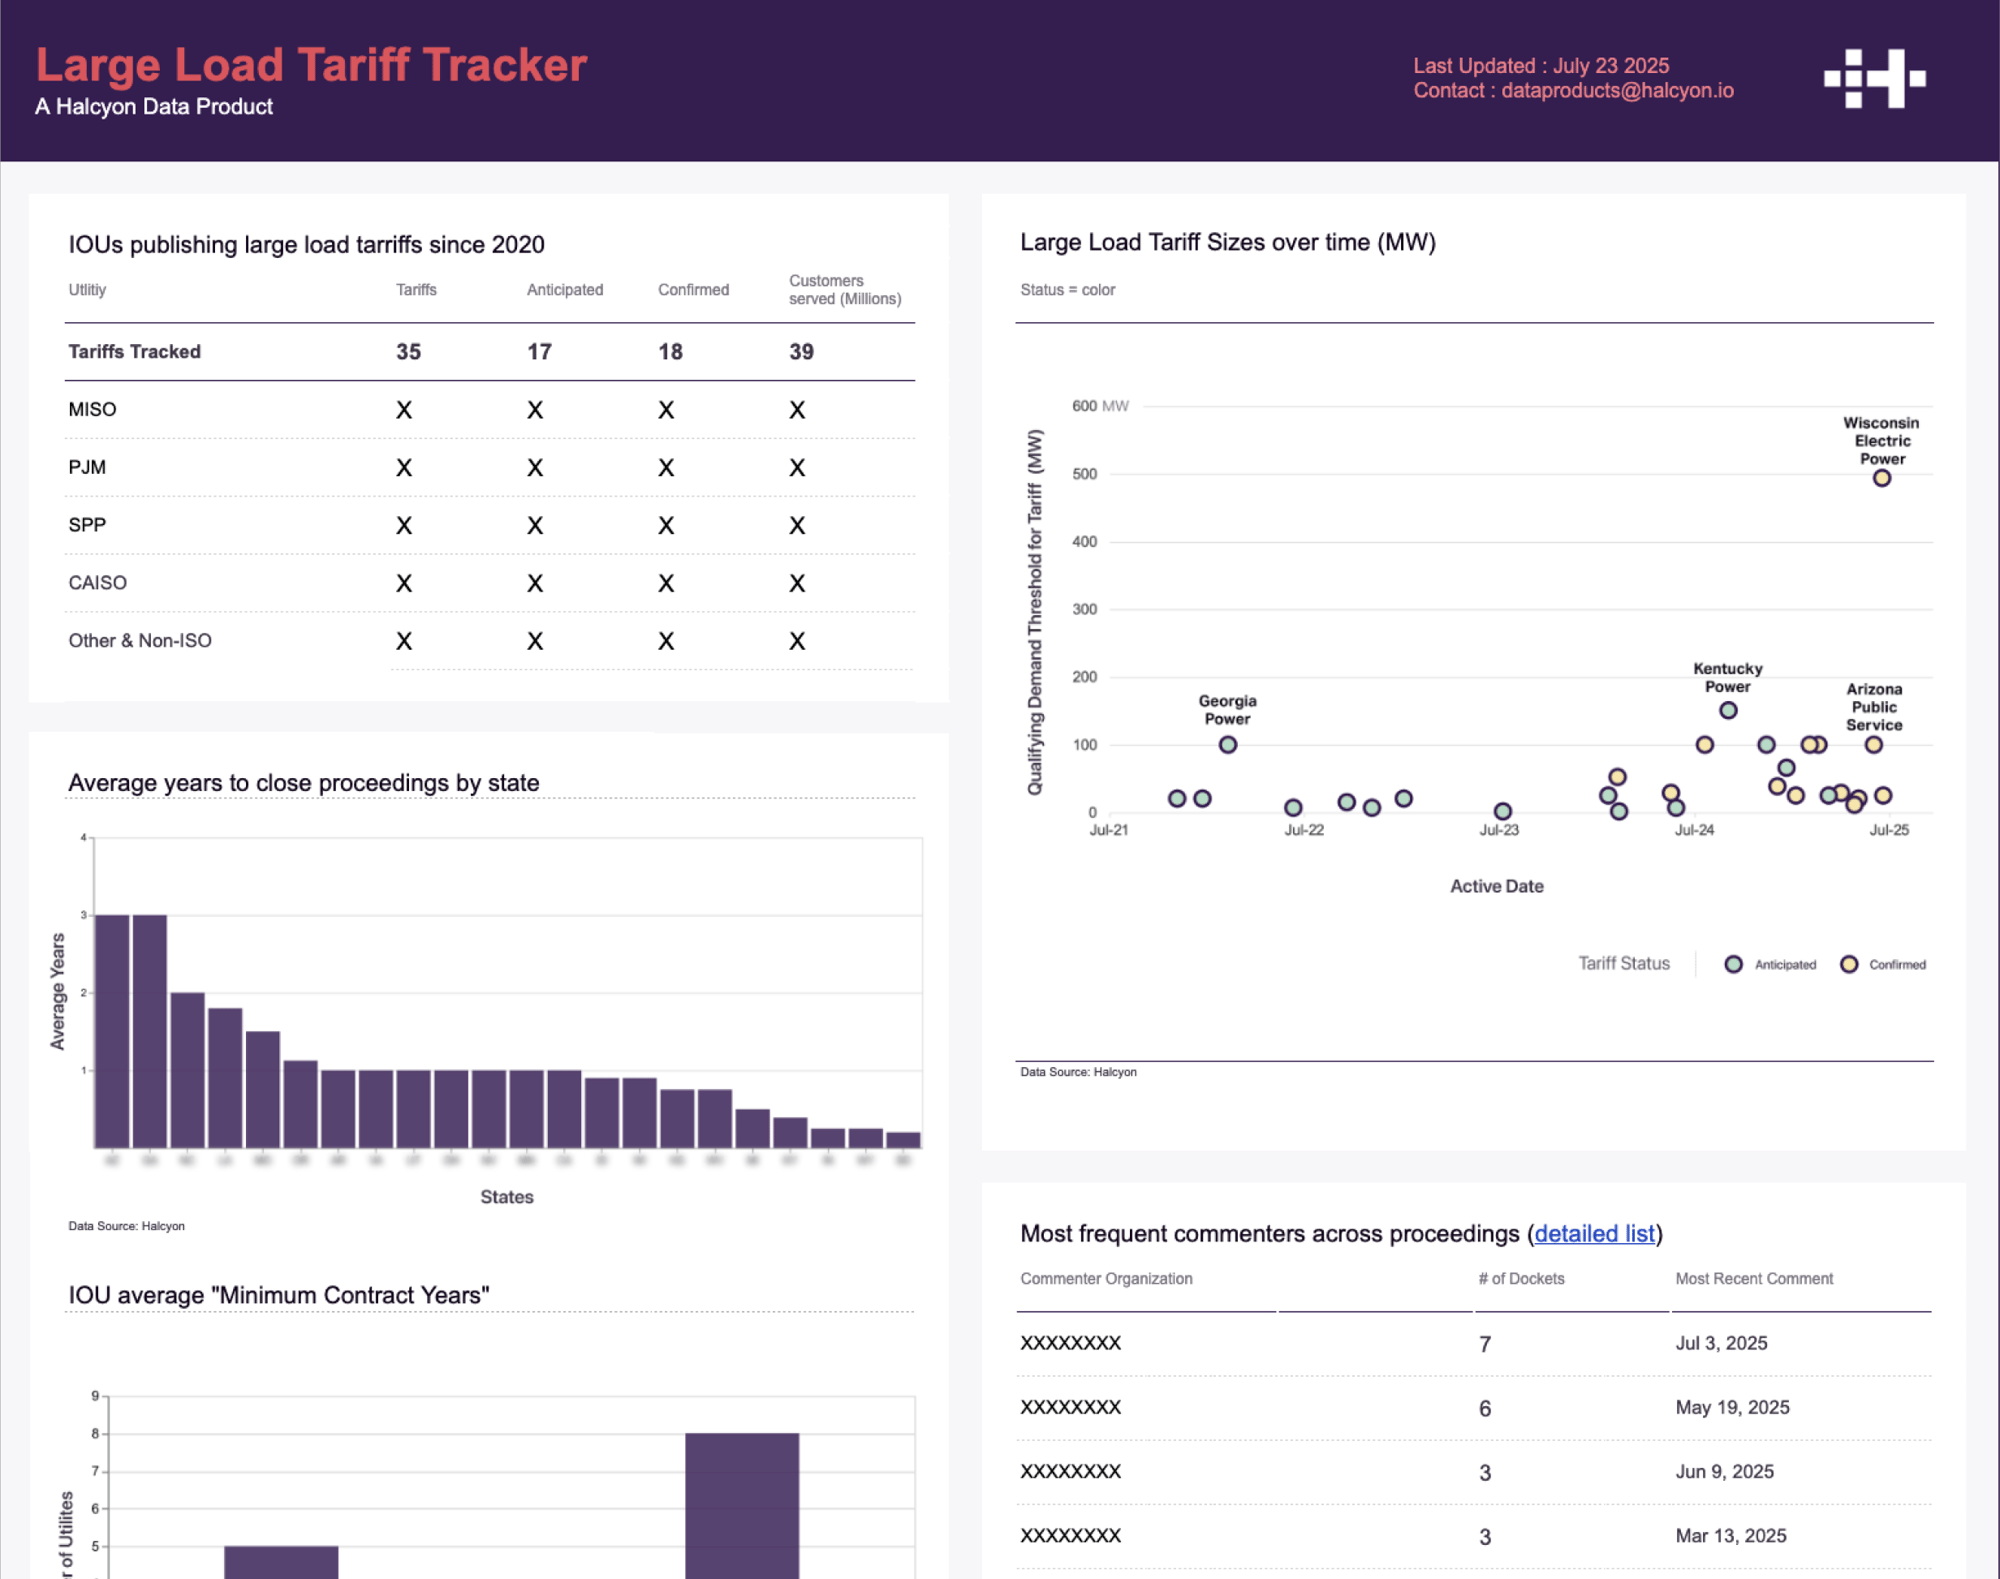Click the CAISO Customers served cell X
2000x1579 pixels.
797,583
